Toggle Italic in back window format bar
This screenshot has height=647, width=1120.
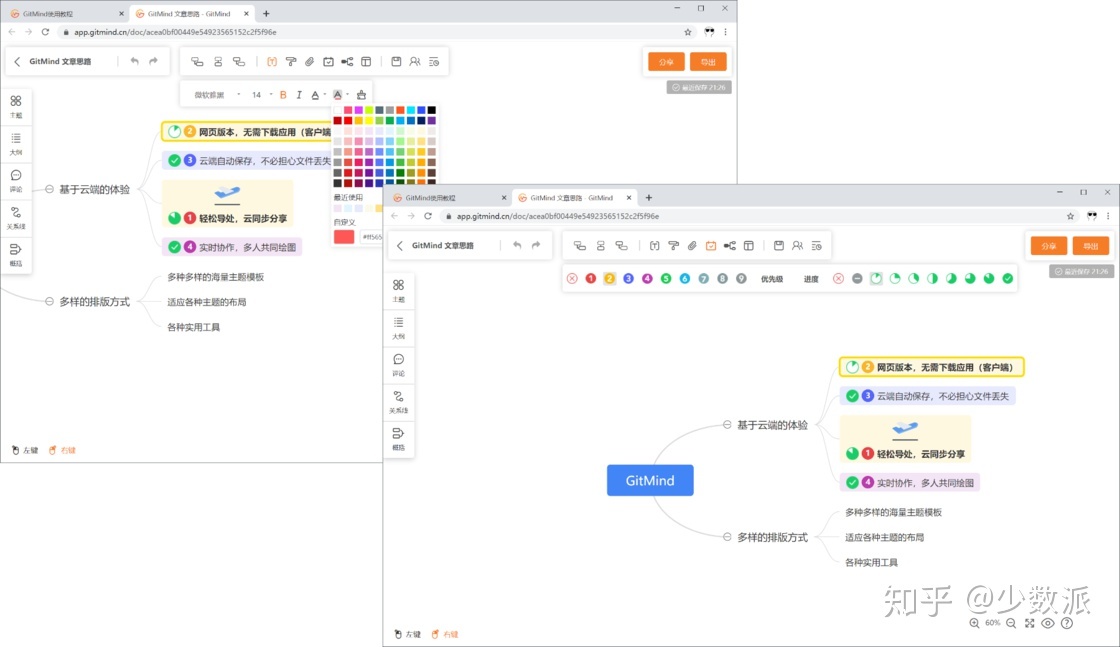pos(299,94)
